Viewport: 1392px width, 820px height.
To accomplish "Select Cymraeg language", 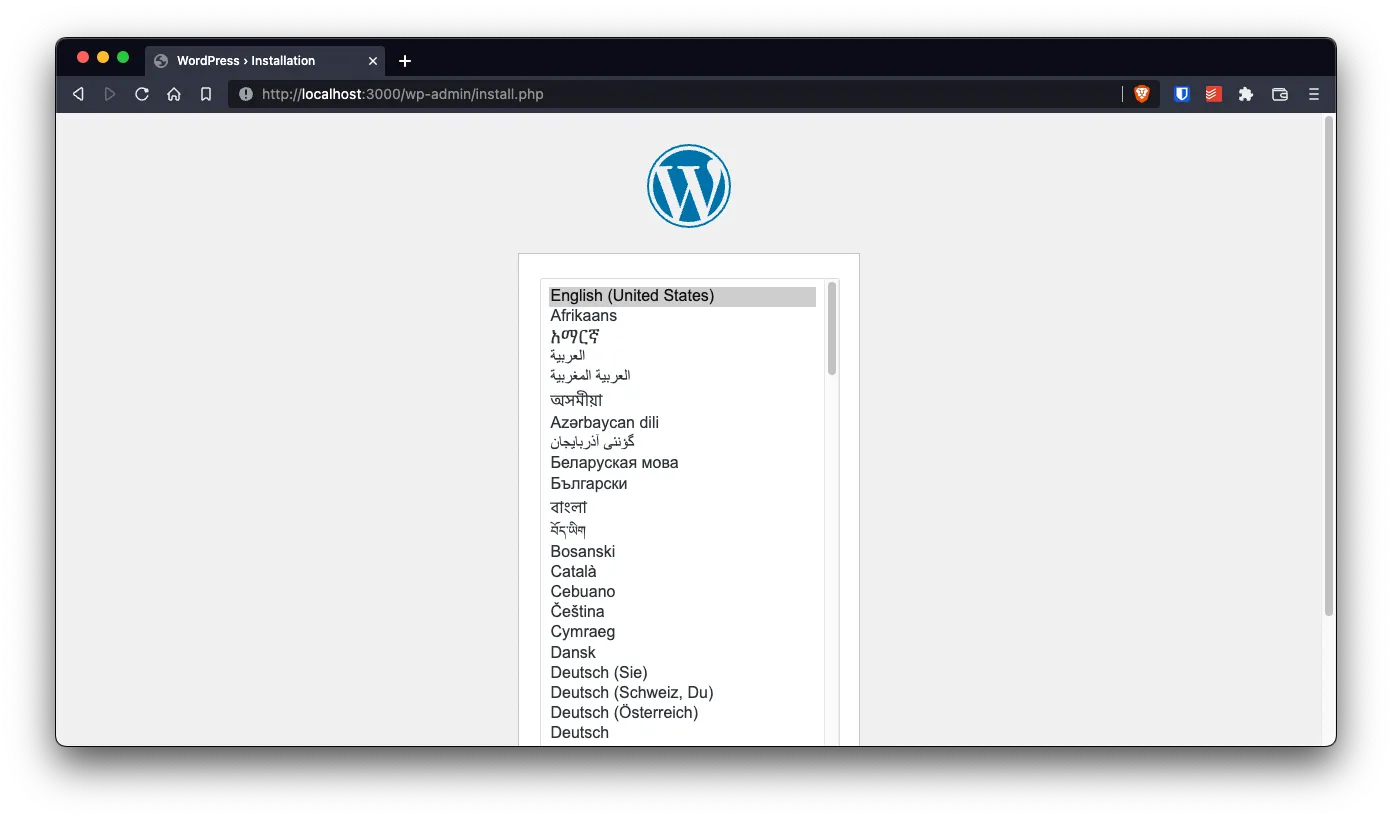I will pyautogui.click(x=682, y=632).
